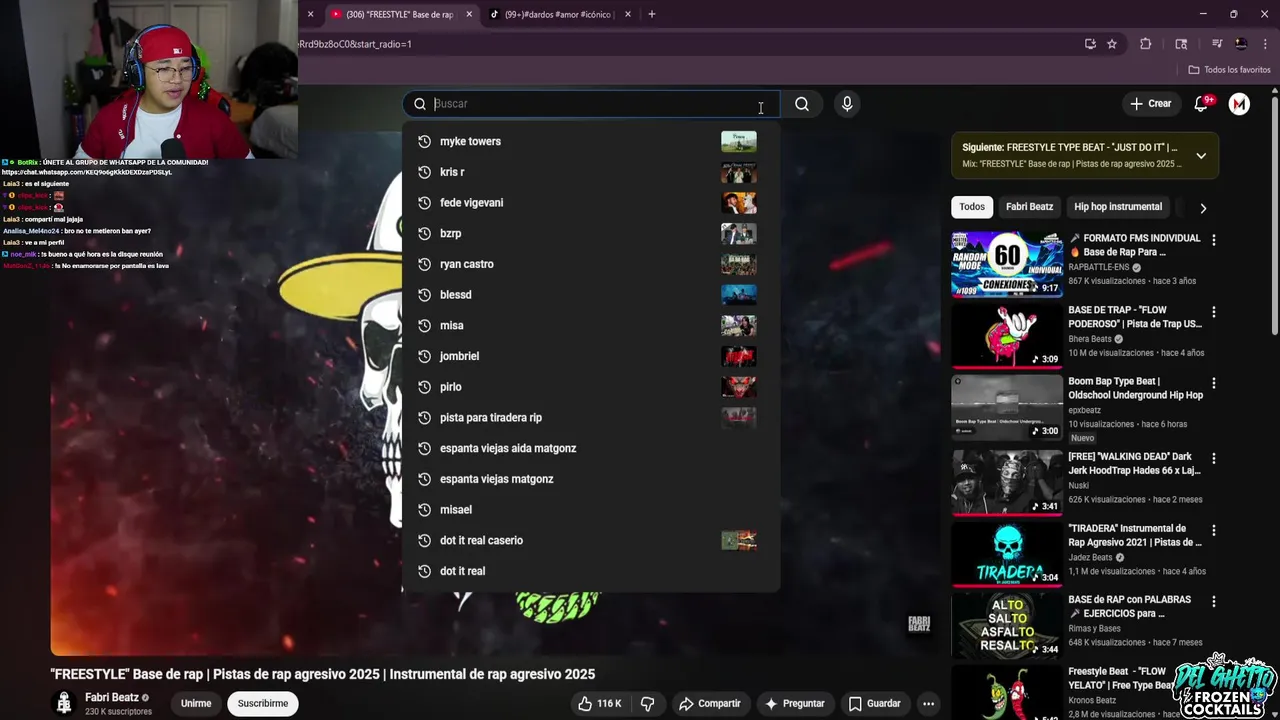Open options for TIRADERA Instrumental video
The height and width of the screenshot is (720, 1280).
point(1214,530)
